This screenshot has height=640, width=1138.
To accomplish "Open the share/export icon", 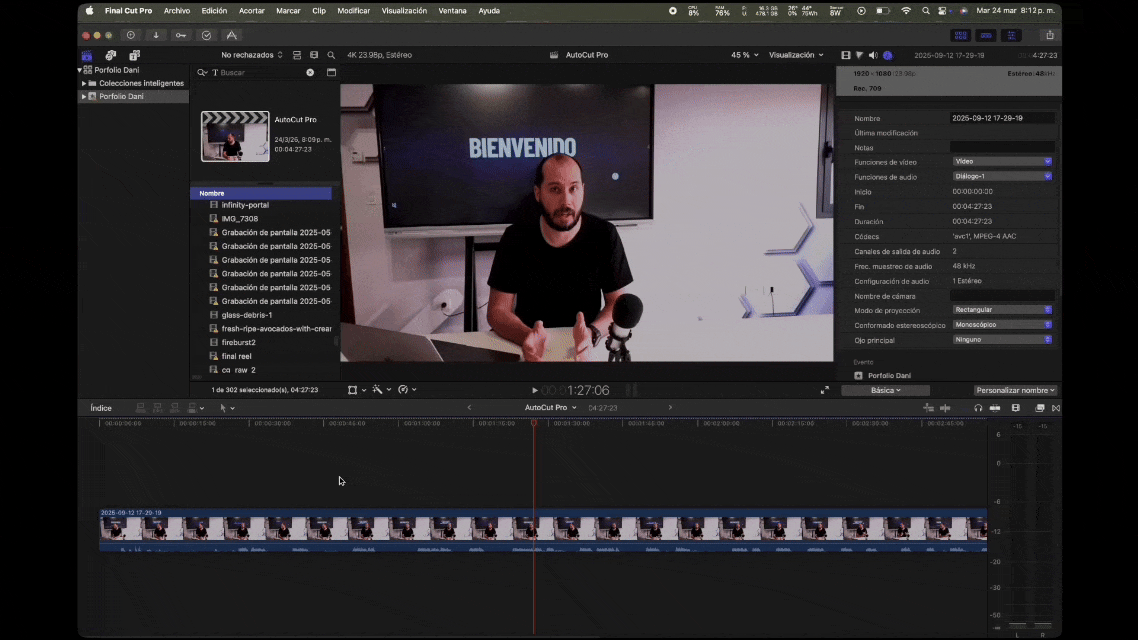I will point(1049,35).
